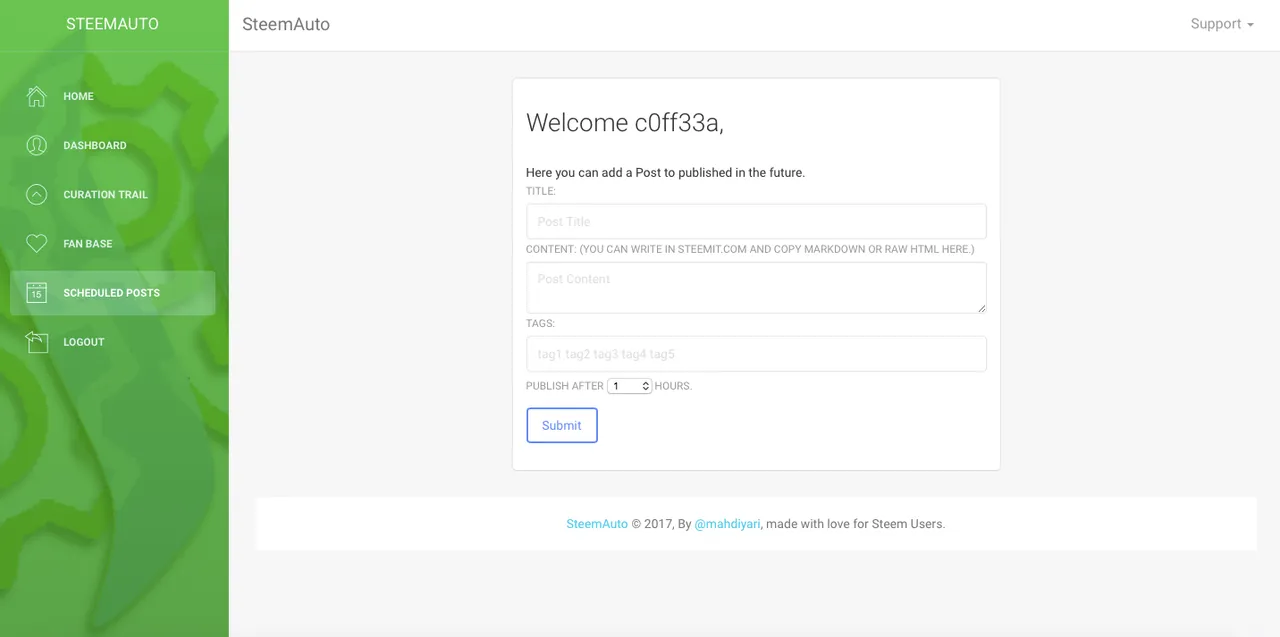Click the Curation Trail up-arrow circle icon
The height and width of the screenshot is (637, 1280).
coord(36,194)
